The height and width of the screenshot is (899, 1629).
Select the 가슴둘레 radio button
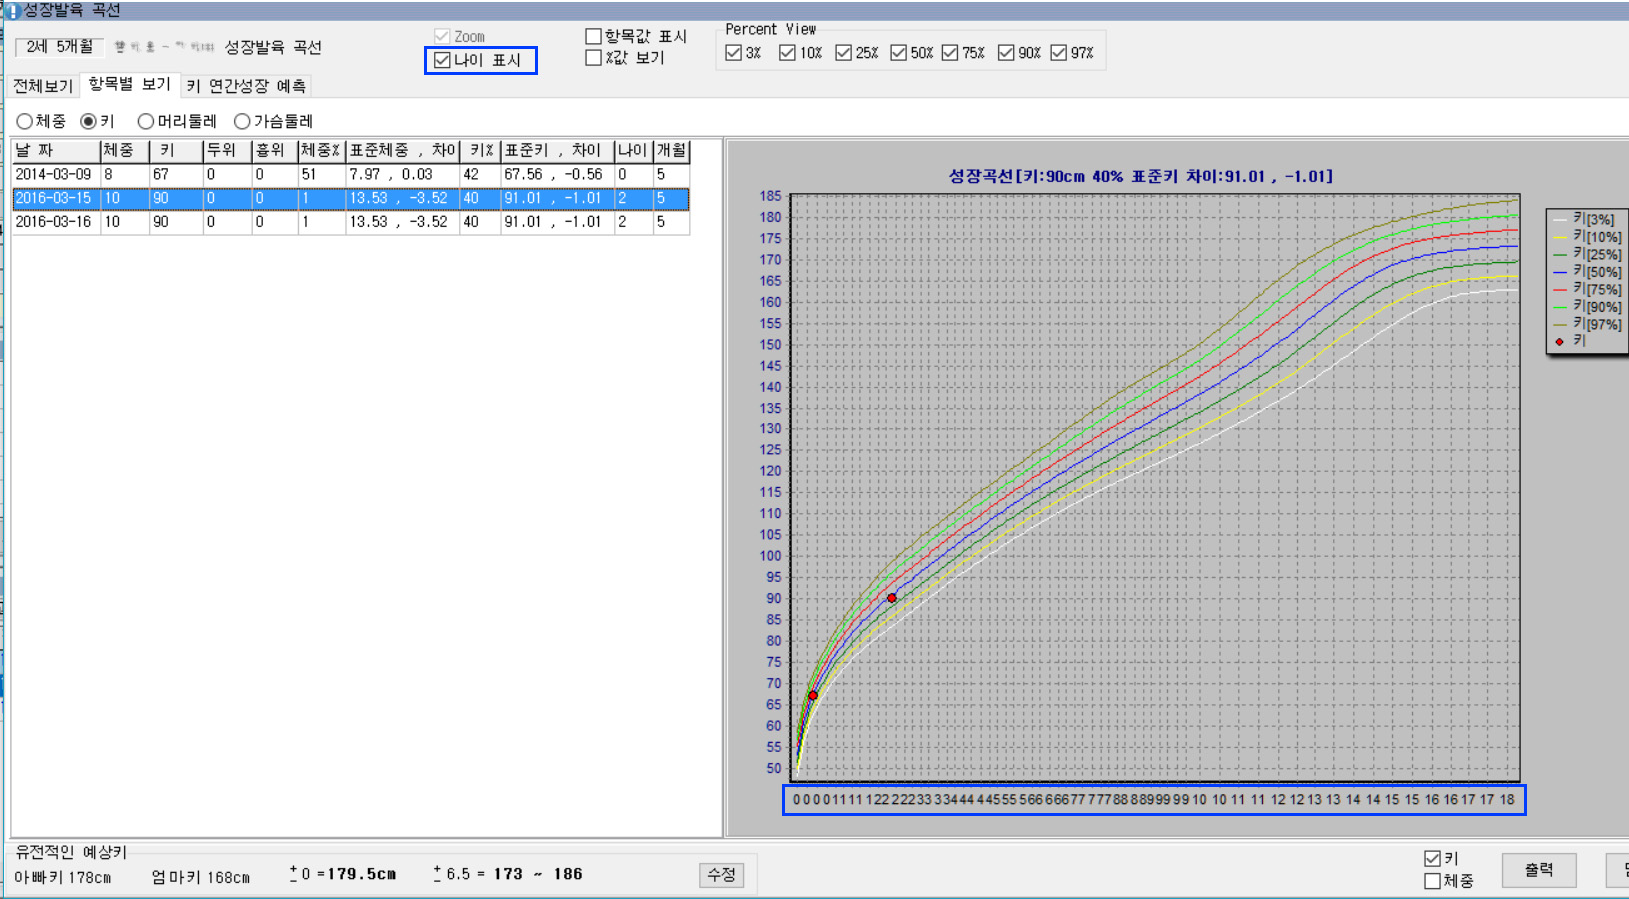242,122
